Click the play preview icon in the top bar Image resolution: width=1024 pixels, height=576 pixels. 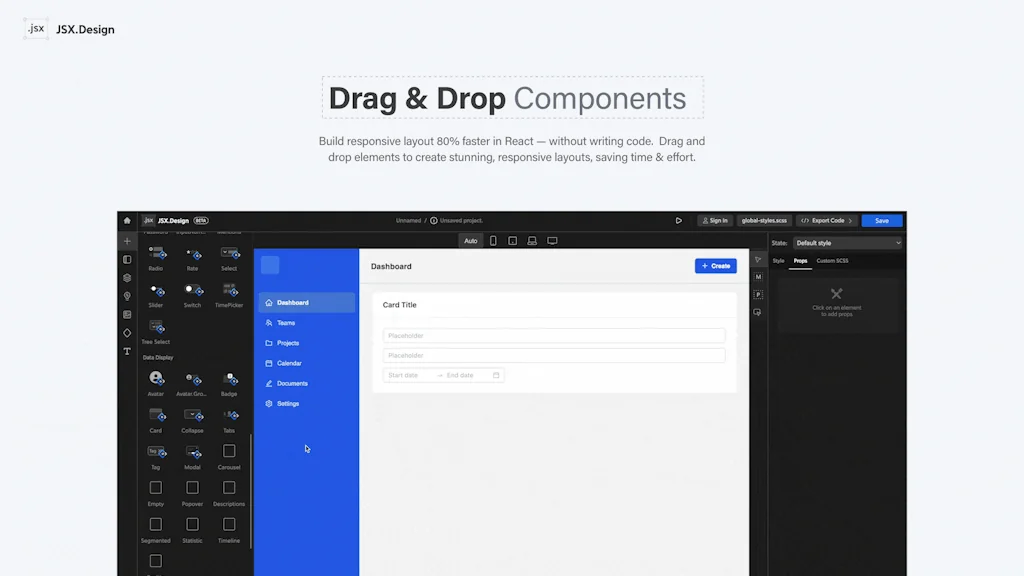pyautogui.click(x=678, y=219)
